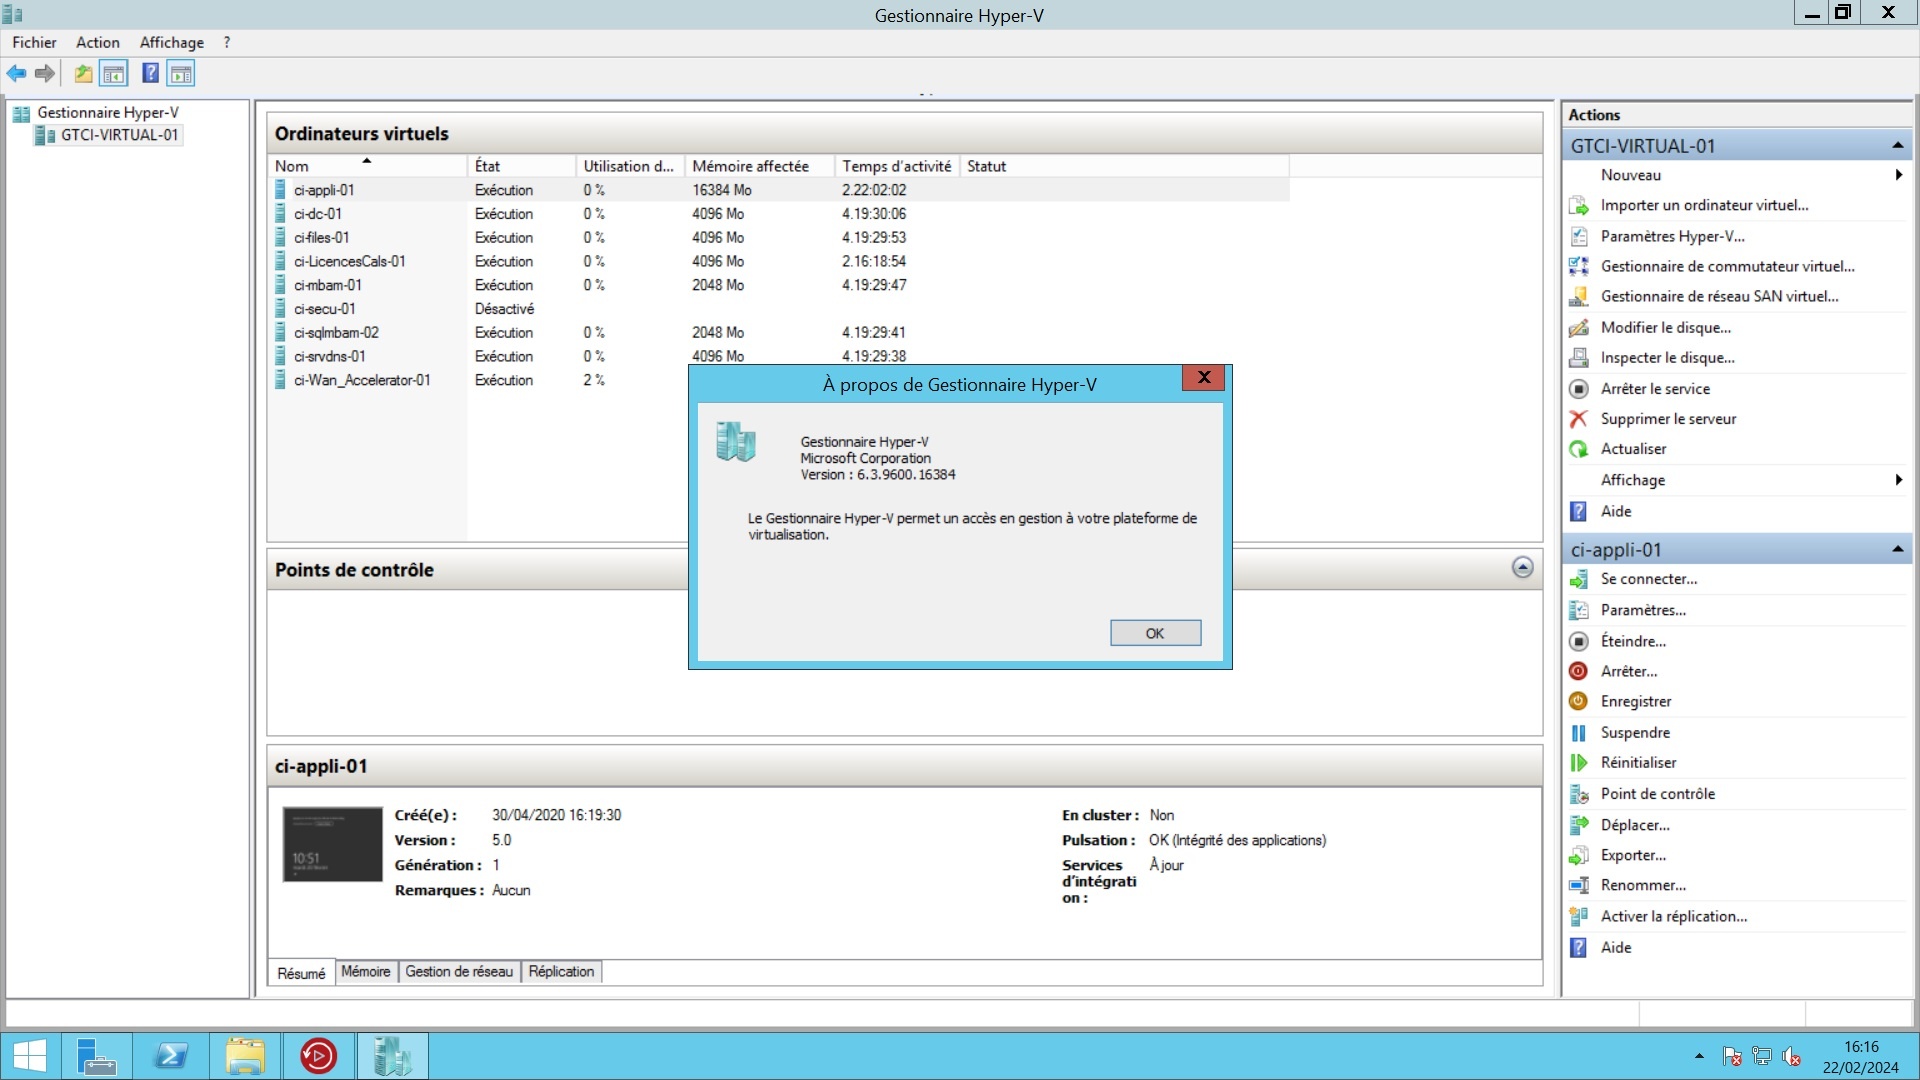The width and height of the screenshot is (1920, 1080).
Task: Toggle the console tree pane toolbar icon
Action: 114,73
